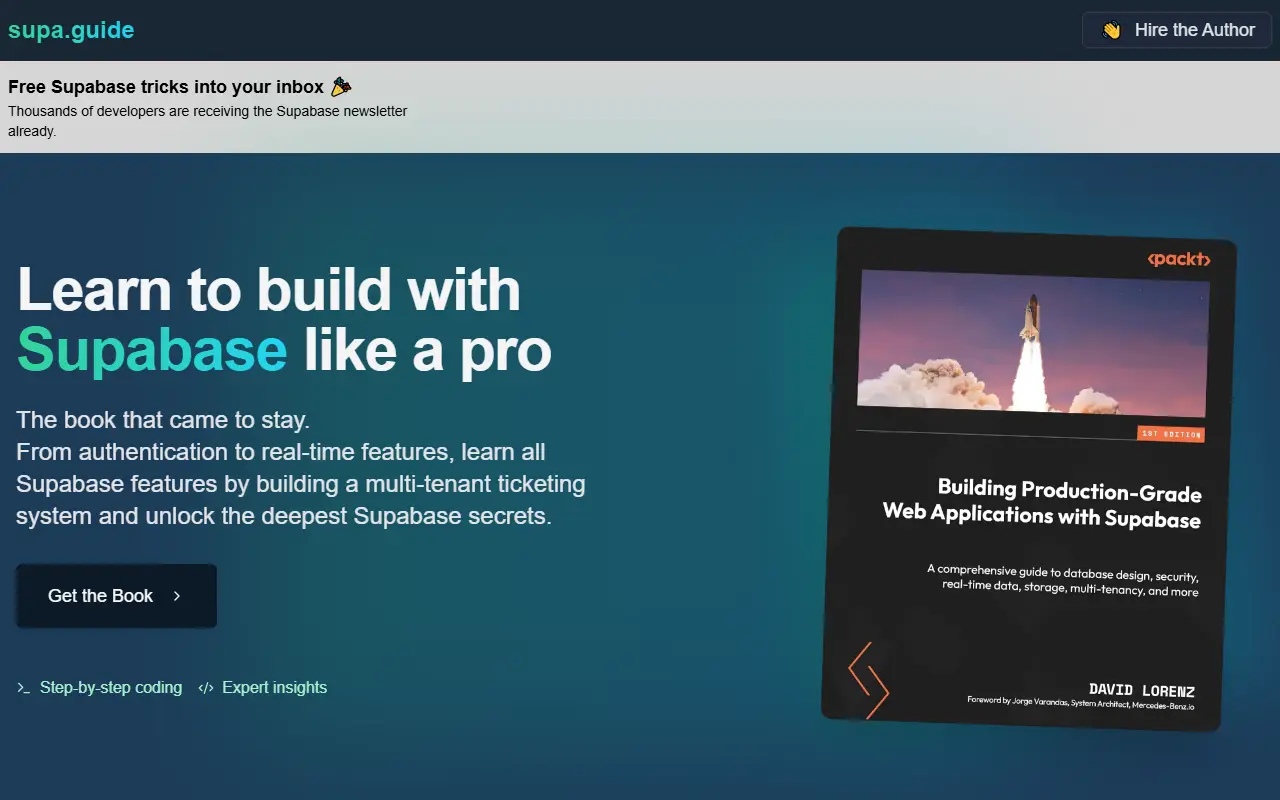Click the "Foreword by Jorge Varandas" line
Image resolution: width=1280 pixels, height=800 pixels.
(x=1081, y=703)
